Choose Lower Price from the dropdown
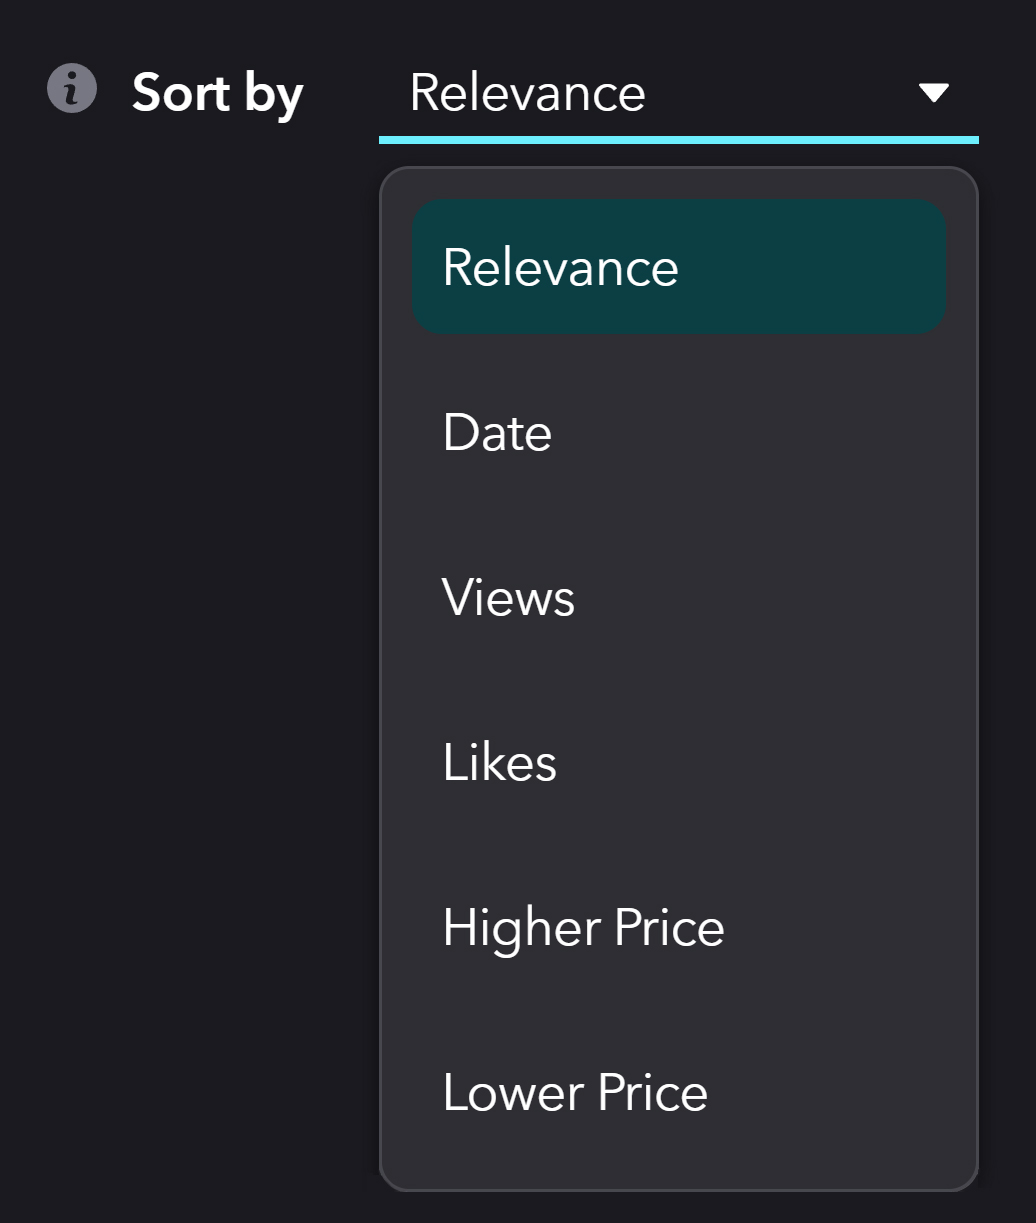Image resolution: width=1036 pixels, height=1223 pixels. pos(679,1092)
